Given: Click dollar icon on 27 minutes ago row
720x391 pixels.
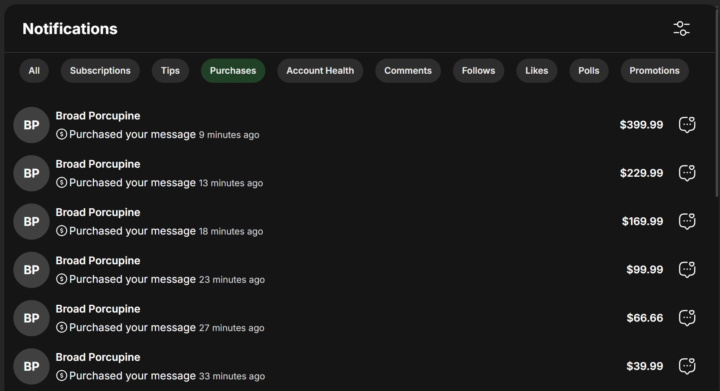Looking at the screenshot, I should (x=62, y=327).
